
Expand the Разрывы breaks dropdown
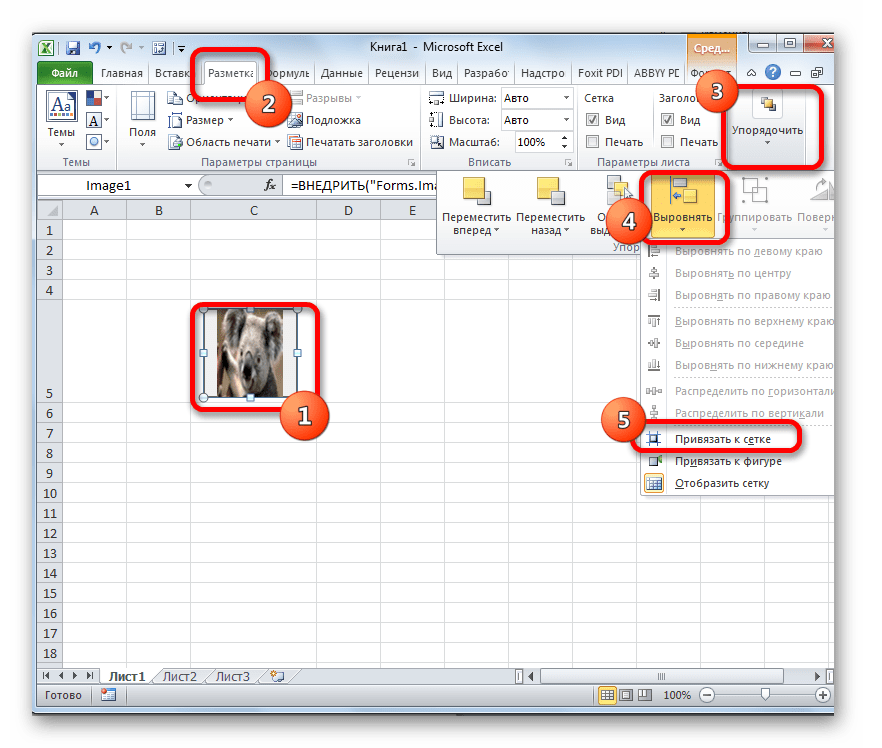pos(358,98)
